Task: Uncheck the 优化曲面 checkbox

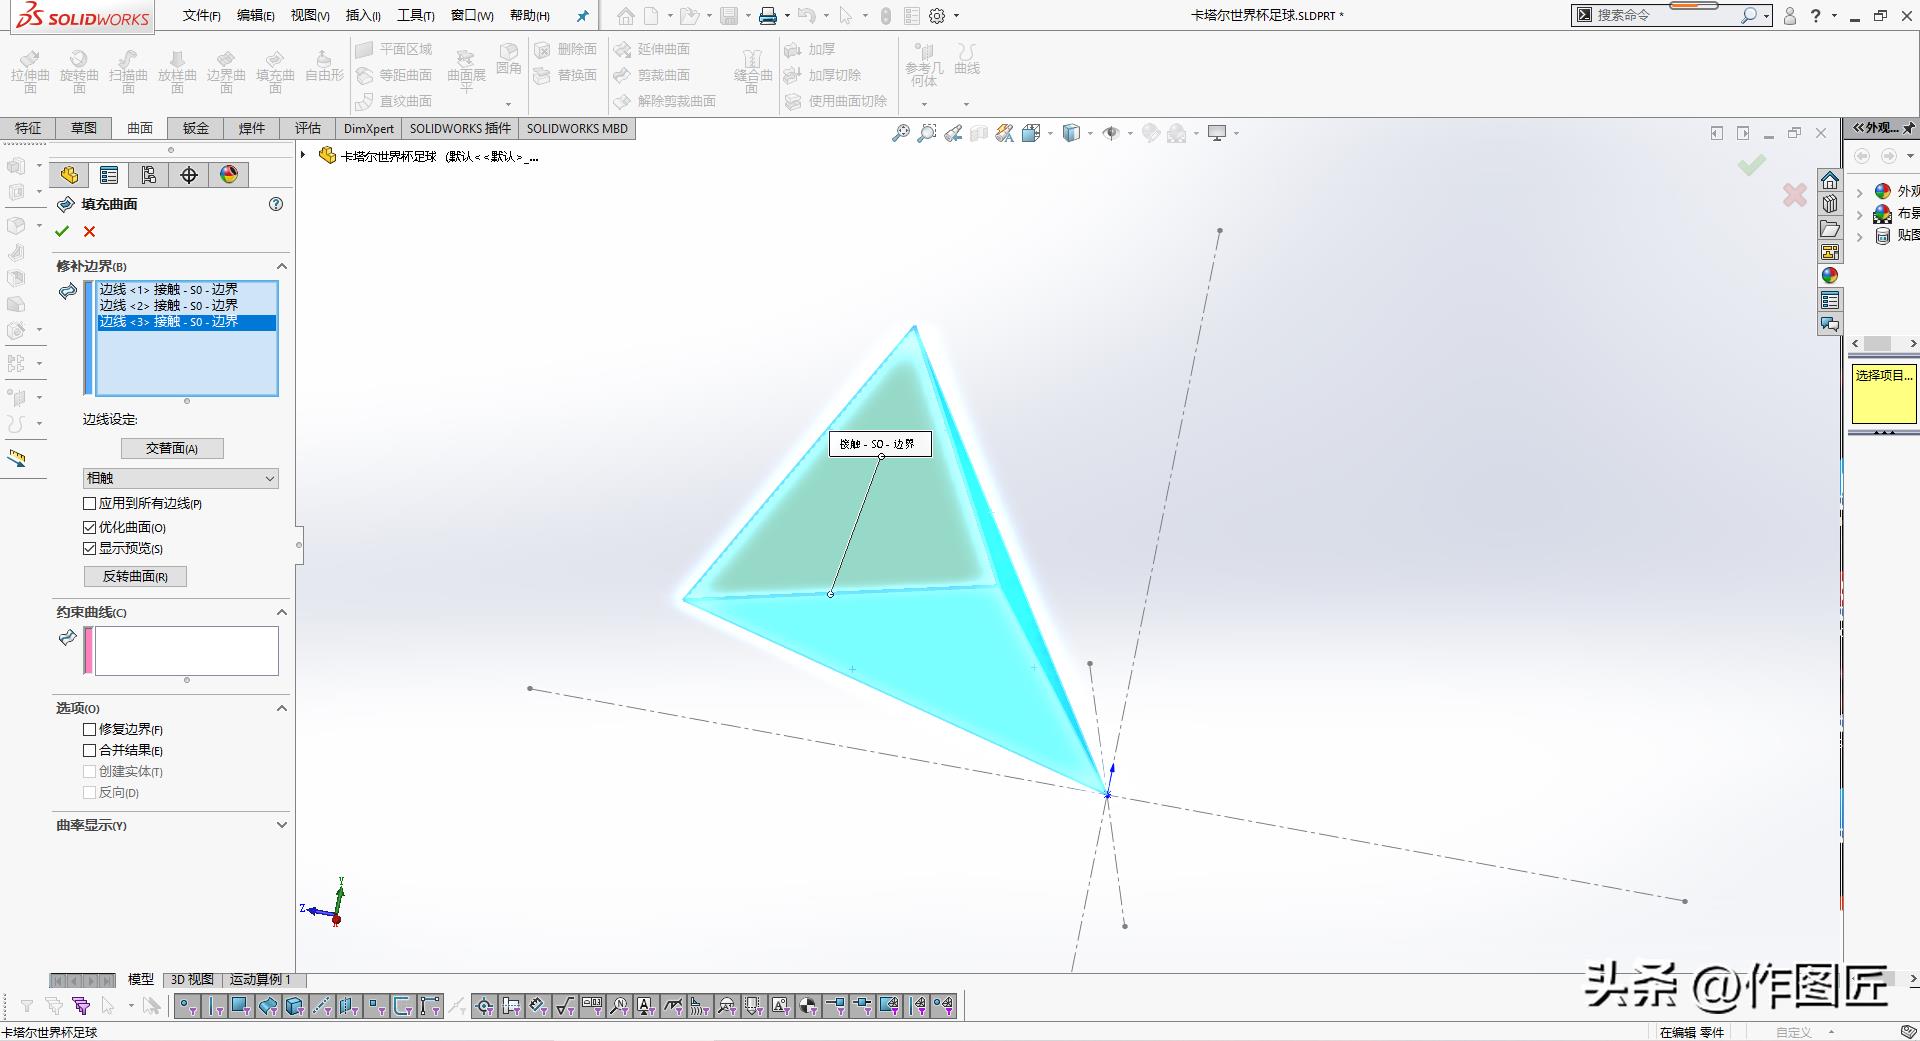Action: [x=90, y=527]
